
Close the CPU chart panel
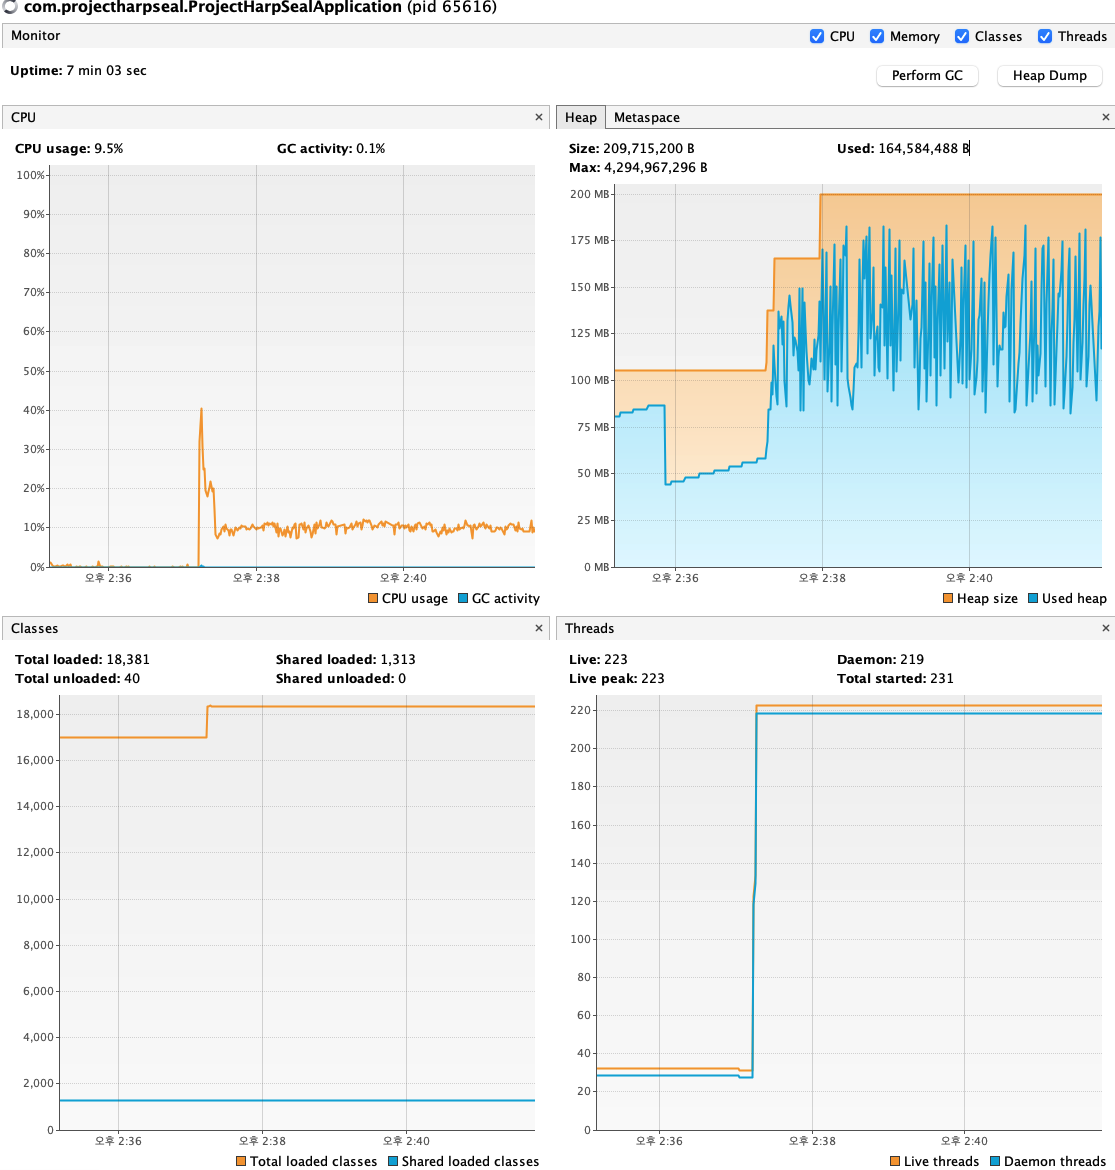539,117
